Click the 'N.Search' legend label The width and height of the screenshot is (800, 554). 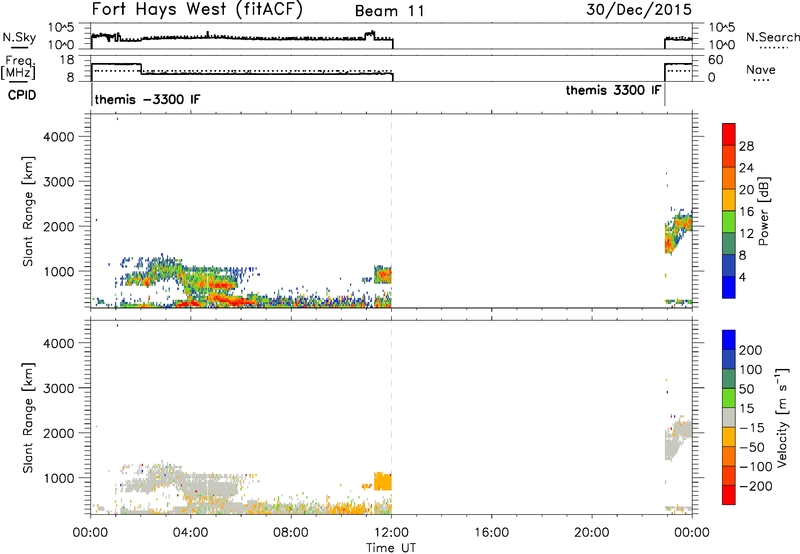pos(772,37)
